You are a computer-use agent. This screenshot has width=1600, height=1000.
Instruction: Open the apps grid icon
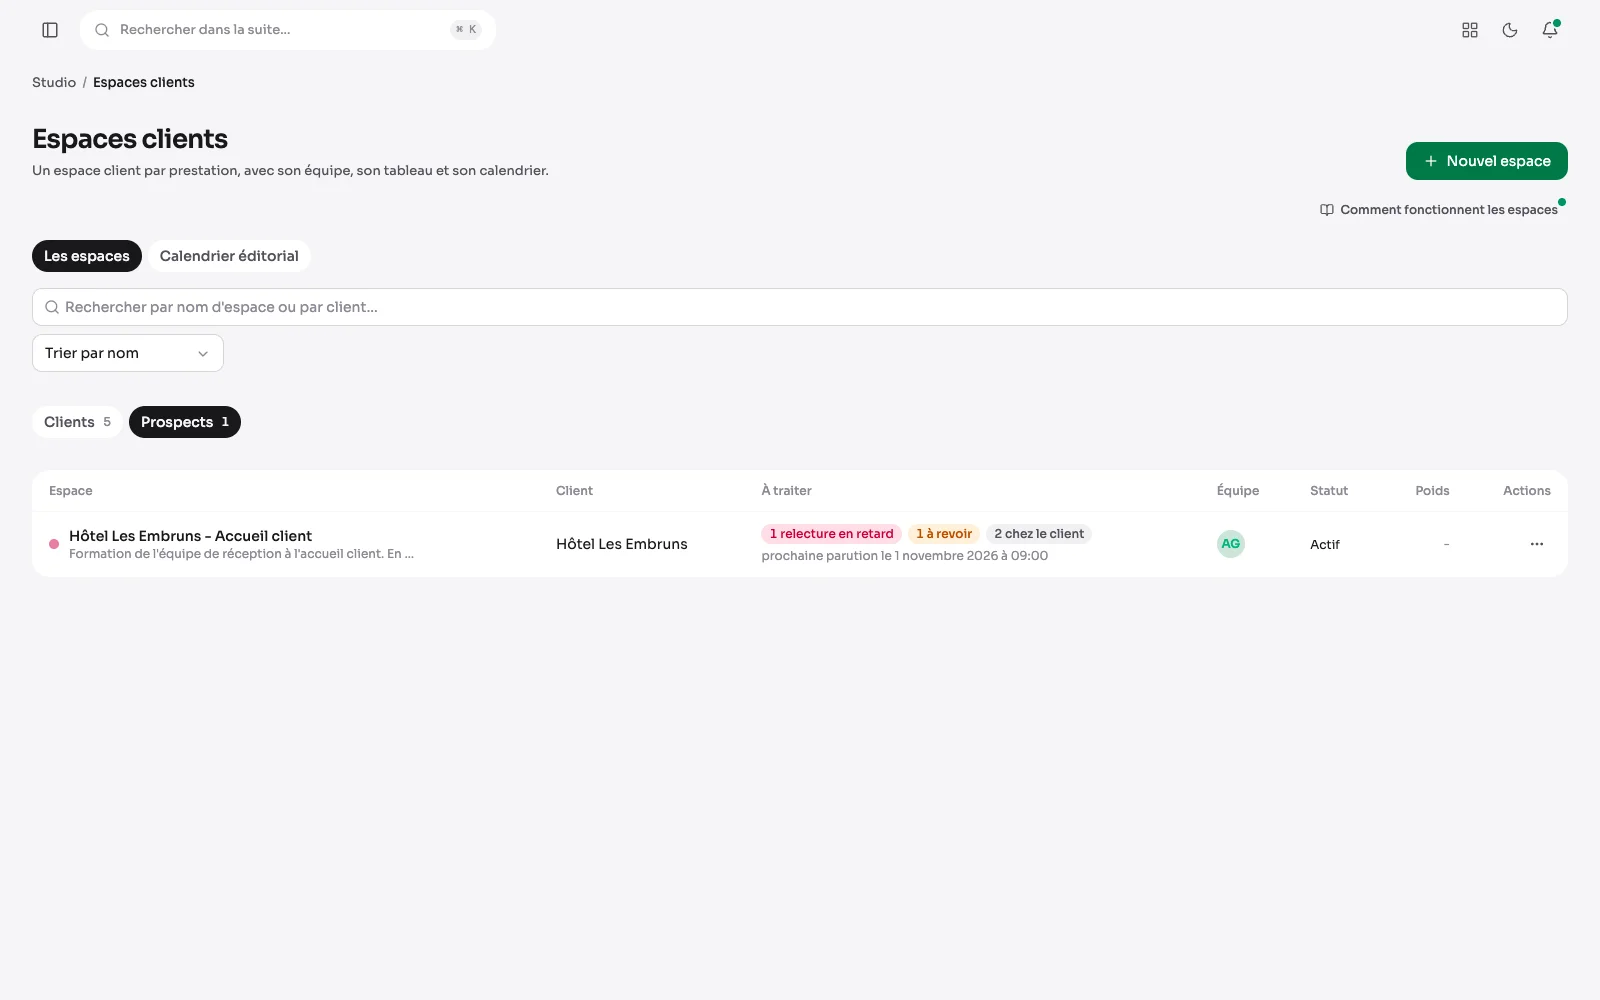coord(1470,30)
